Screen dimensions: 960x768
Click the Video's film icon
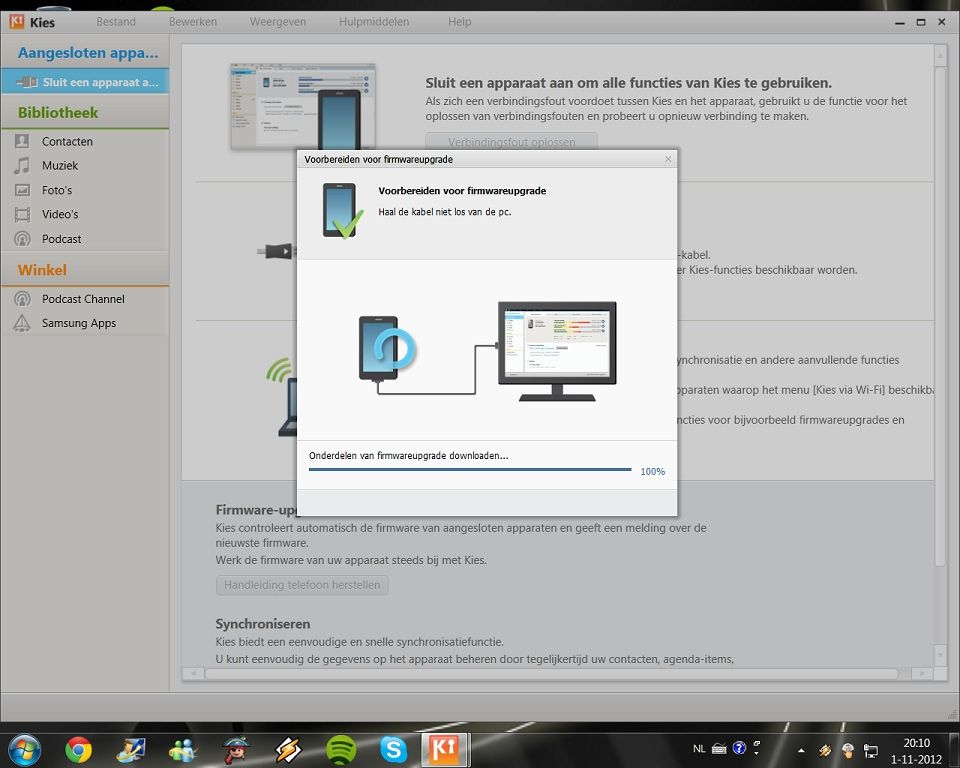(22, 214)
